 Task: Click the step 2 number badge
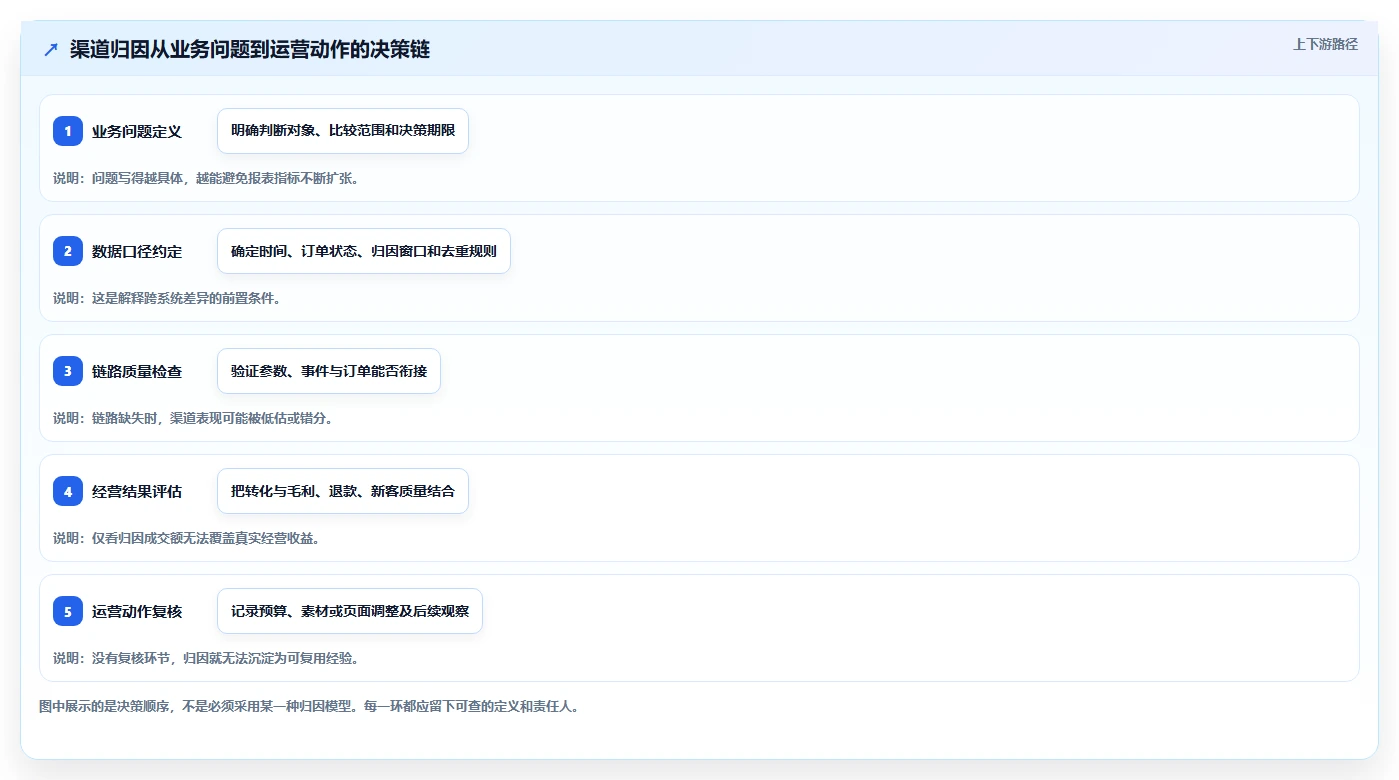coord(68,251)
